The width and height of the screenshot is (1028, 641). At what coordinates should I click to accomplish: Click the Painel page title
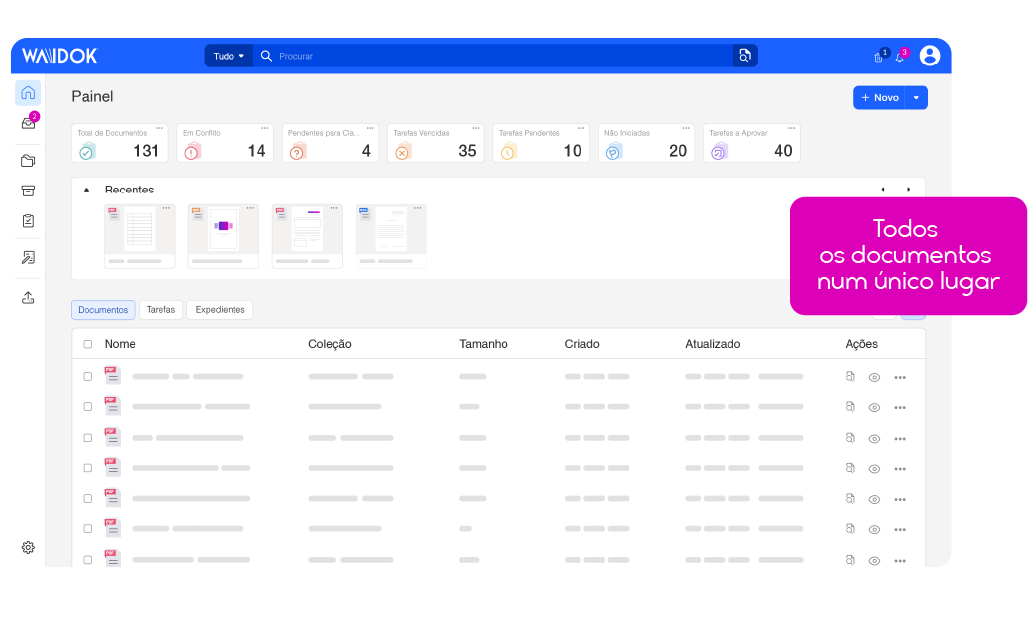(92, 96)
